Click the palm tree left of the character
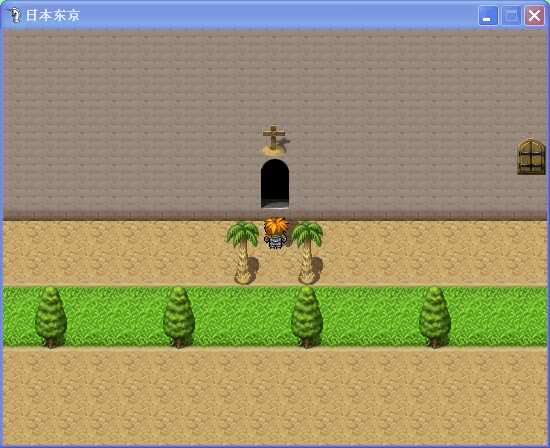This screenshot has width=550, height=448. coord(243,252)
